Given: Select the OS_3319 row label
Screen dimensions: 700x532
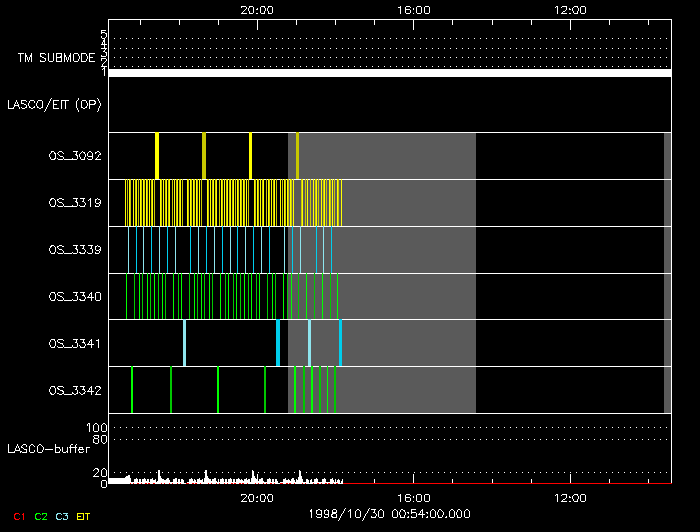Looking at the screenshot, I should [75, 203].
